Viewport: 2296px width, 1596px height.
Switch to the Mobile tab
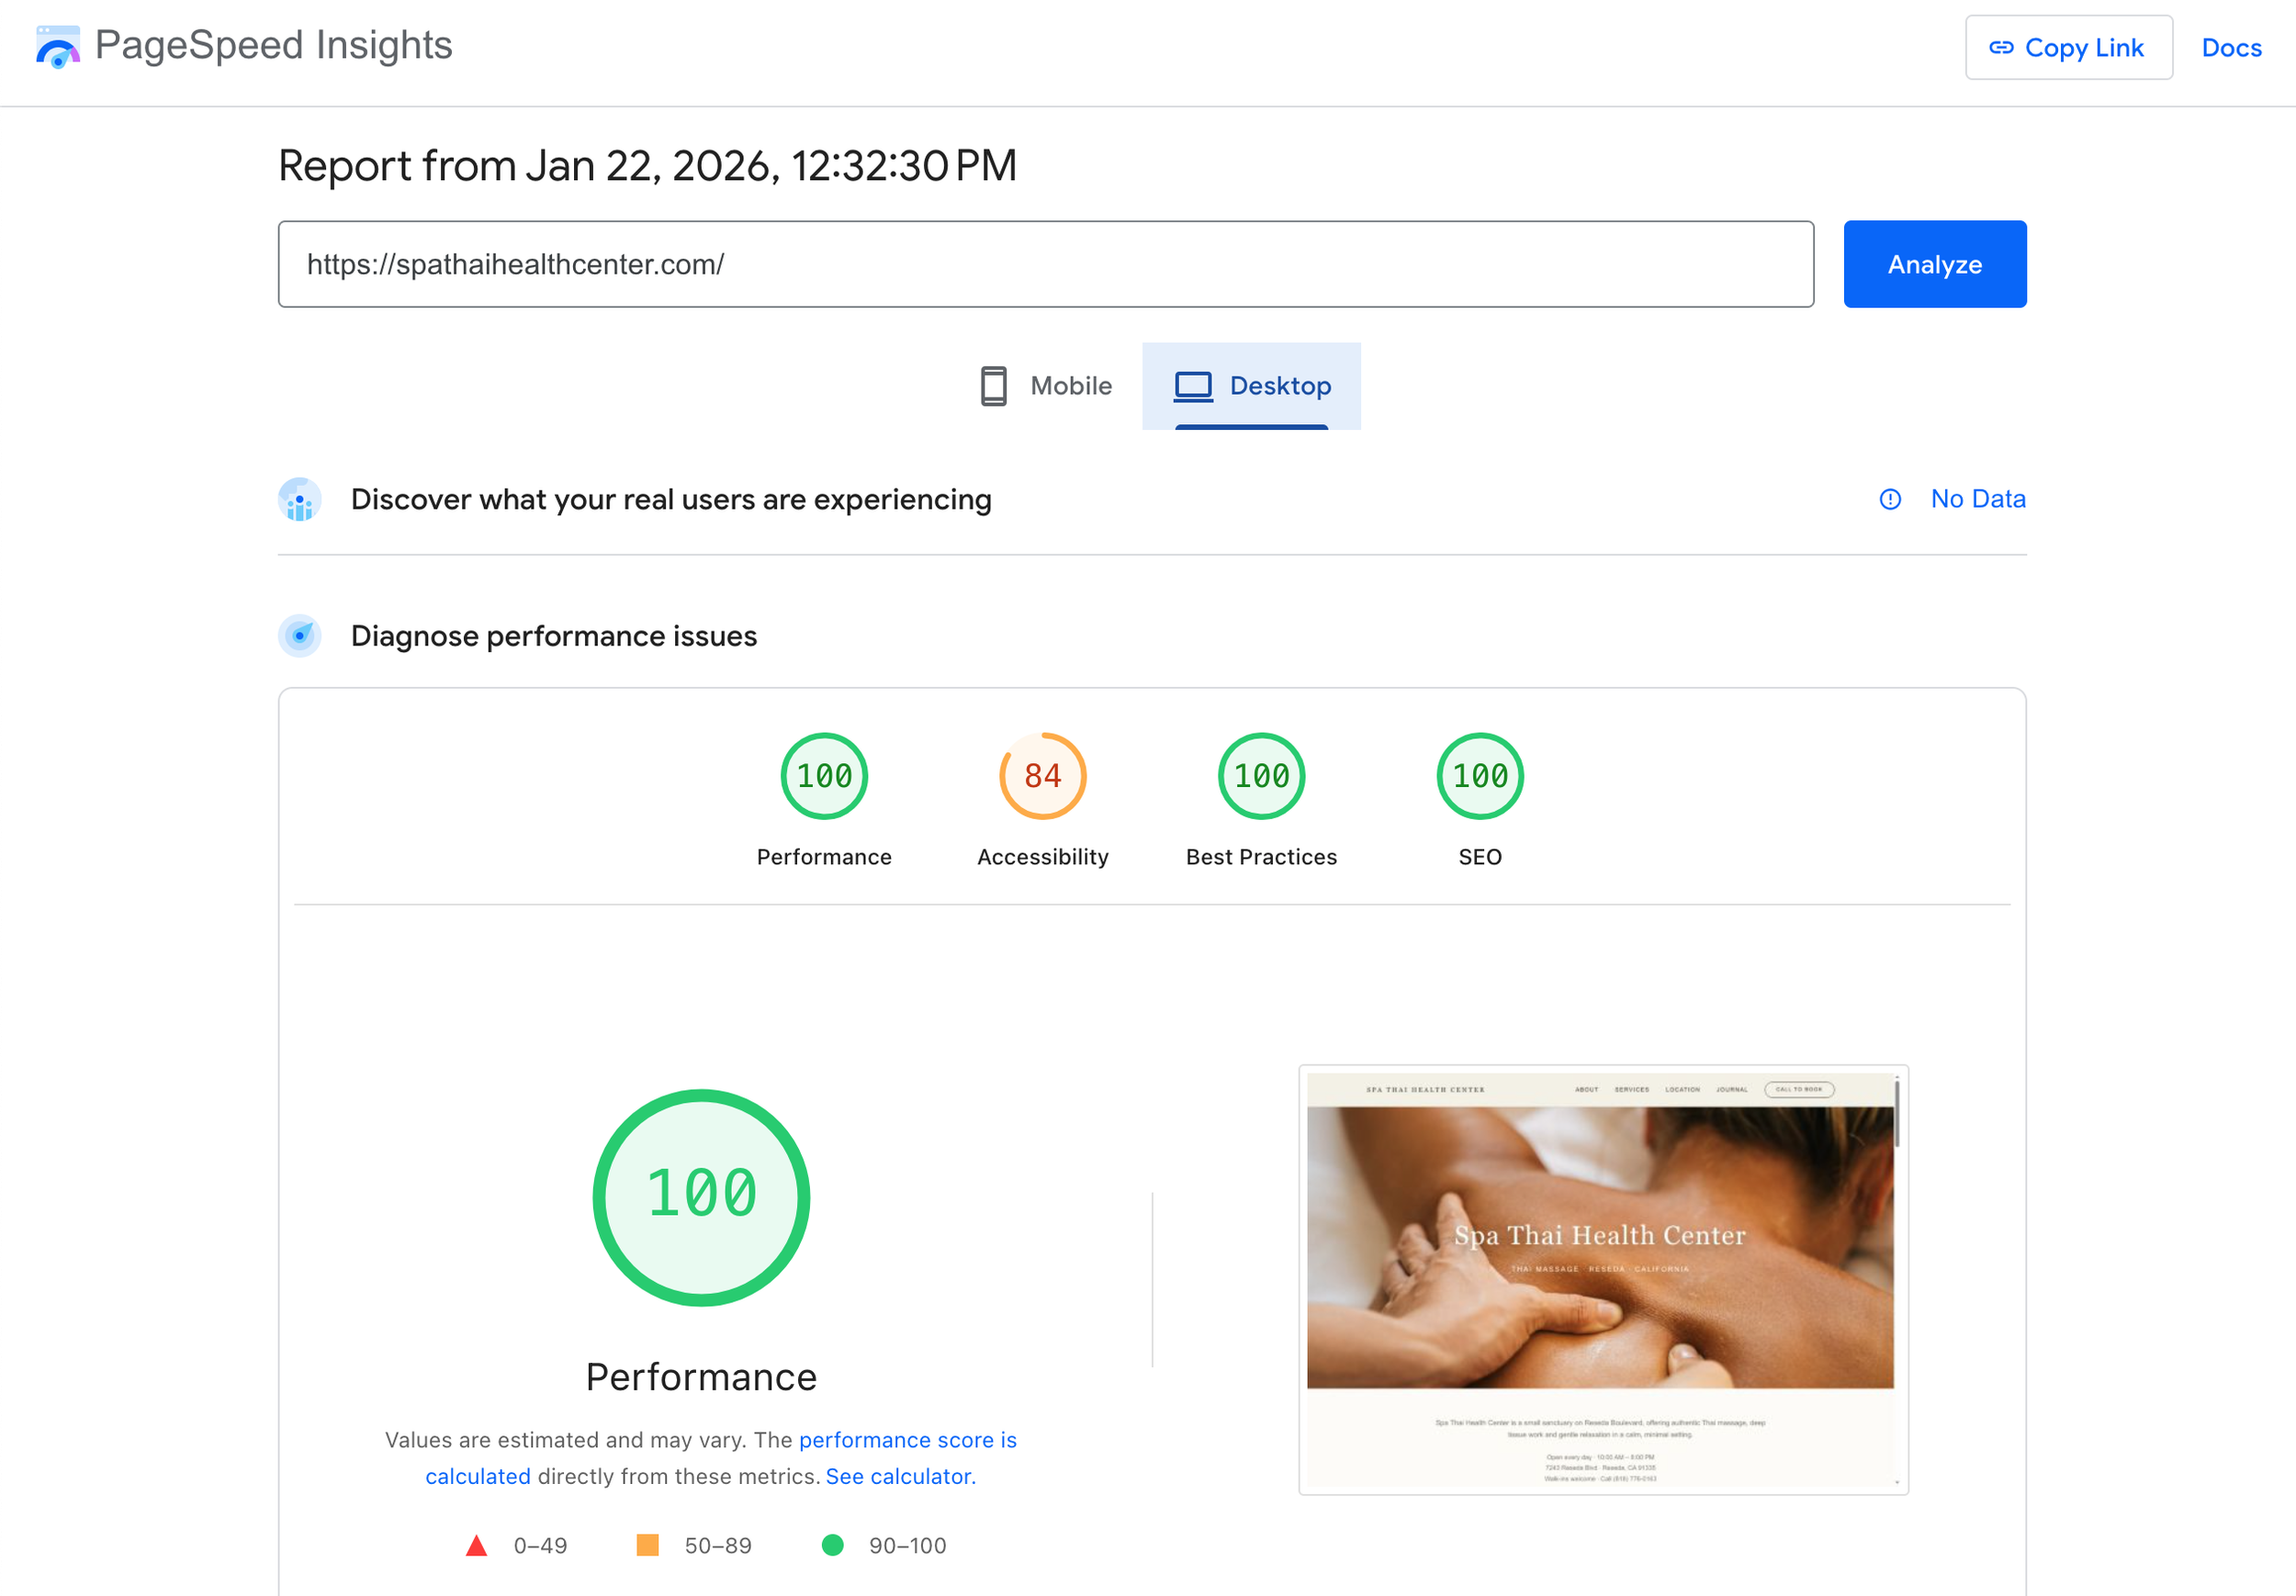tap(1045, 386)
